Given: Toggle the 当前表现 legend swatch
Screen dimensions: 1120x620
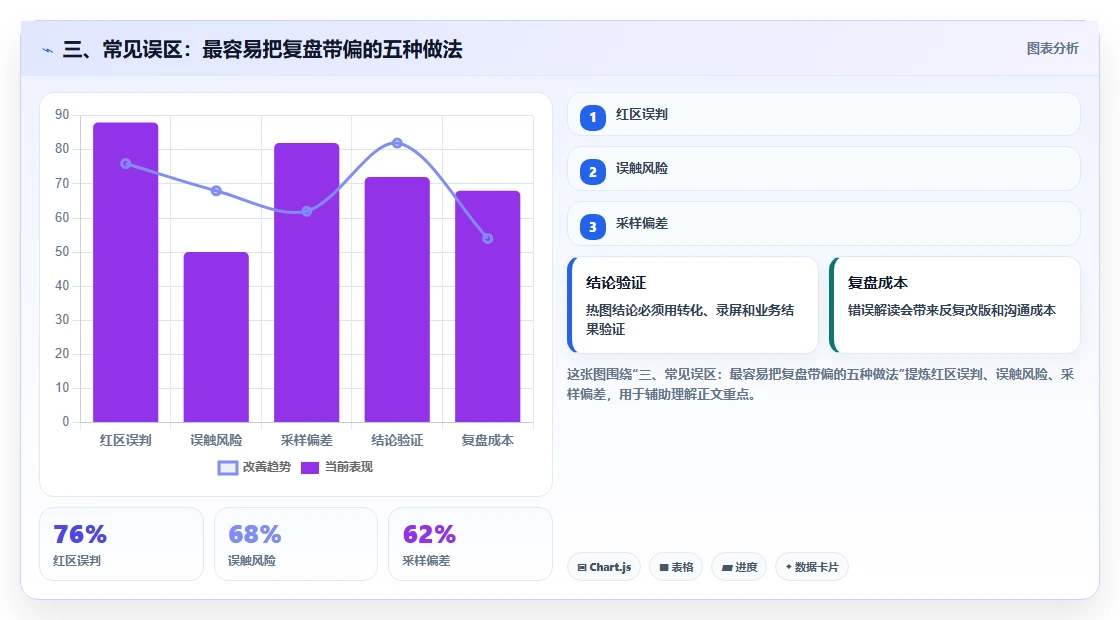Looking at the screenshot, I should point(309,467).
